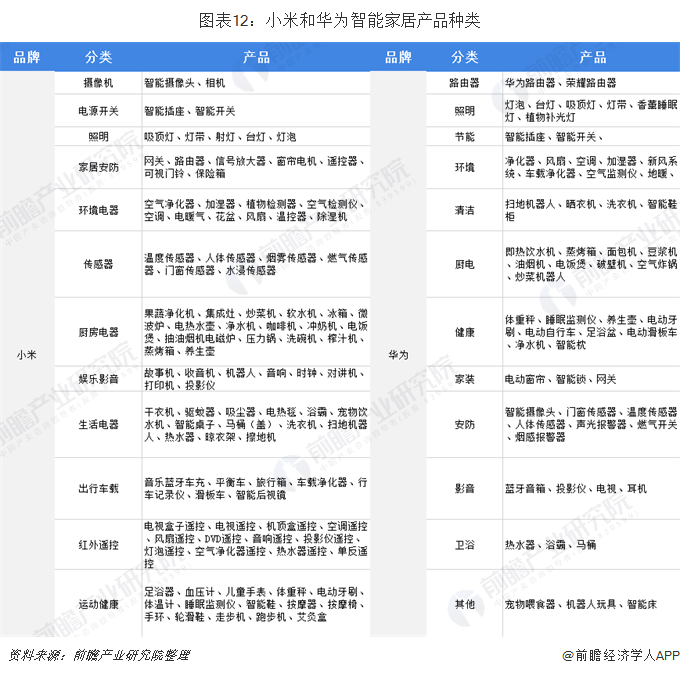
Task: Click the 摄像机 category cell
Action: pyautogui.click(x=98, y=83)
